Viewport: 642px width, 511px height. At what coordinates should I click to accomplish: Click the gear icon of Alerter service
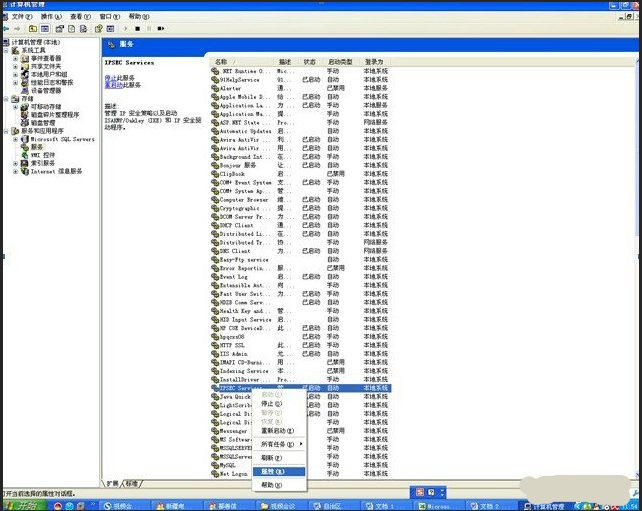[x=215, y=88]
